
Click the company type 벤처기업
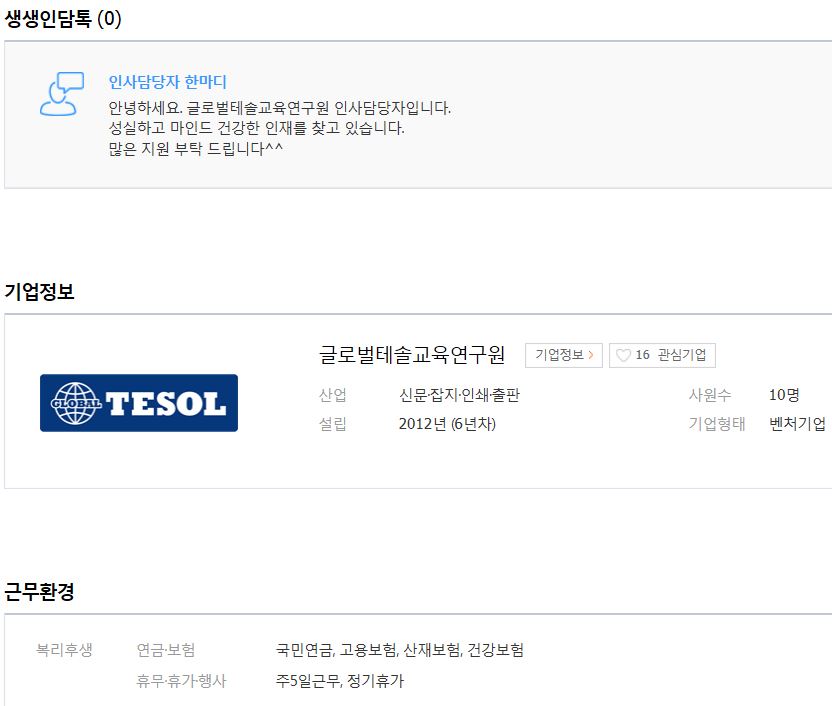[797, 424]
